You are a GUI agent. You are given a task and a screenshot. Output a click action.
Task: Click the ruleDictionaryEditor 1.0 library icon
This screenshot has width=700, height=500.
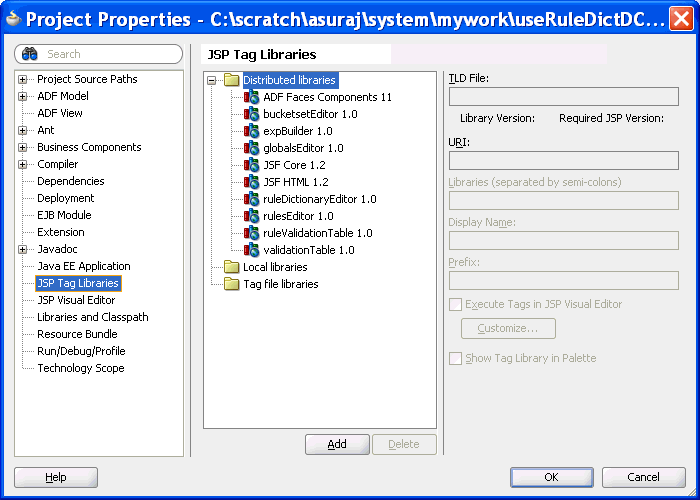(252, 199)
